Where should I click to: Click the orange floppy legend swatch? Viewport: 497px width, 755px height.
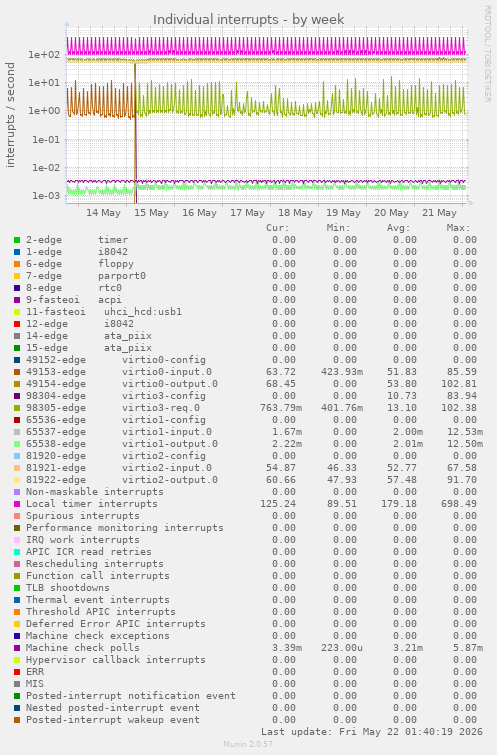pos(17,264)
